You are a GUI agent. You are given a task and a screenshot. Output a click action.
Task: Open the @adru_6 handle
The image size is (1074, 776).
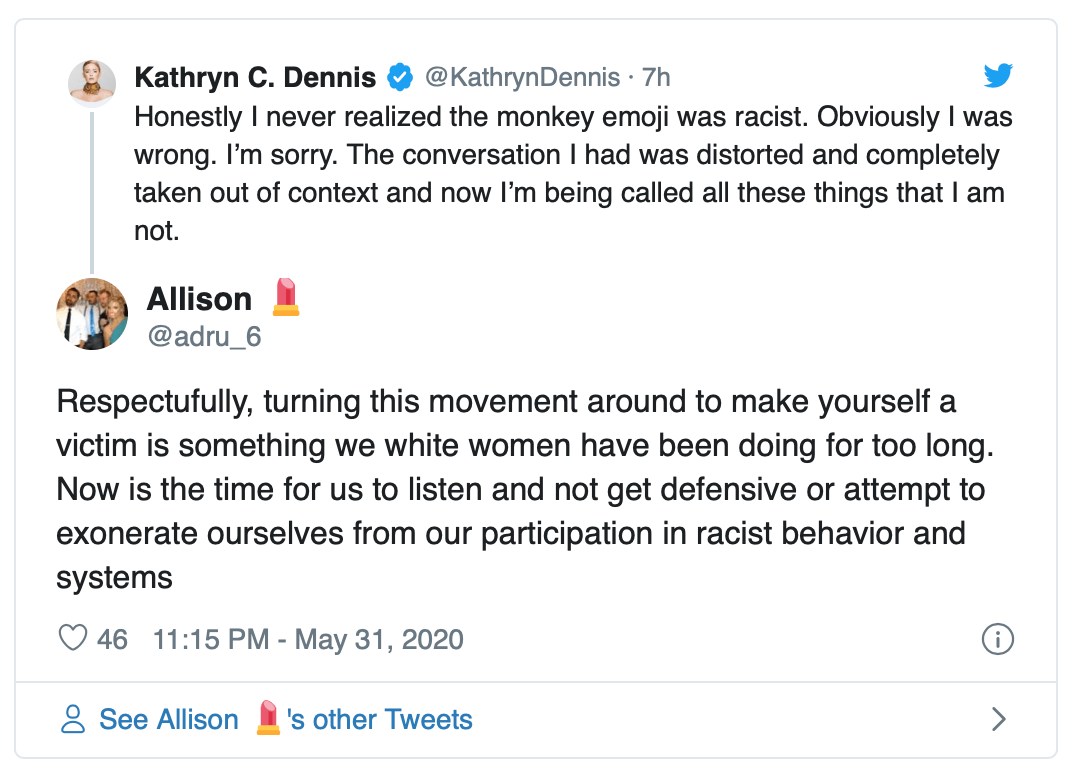pos(204,337)
